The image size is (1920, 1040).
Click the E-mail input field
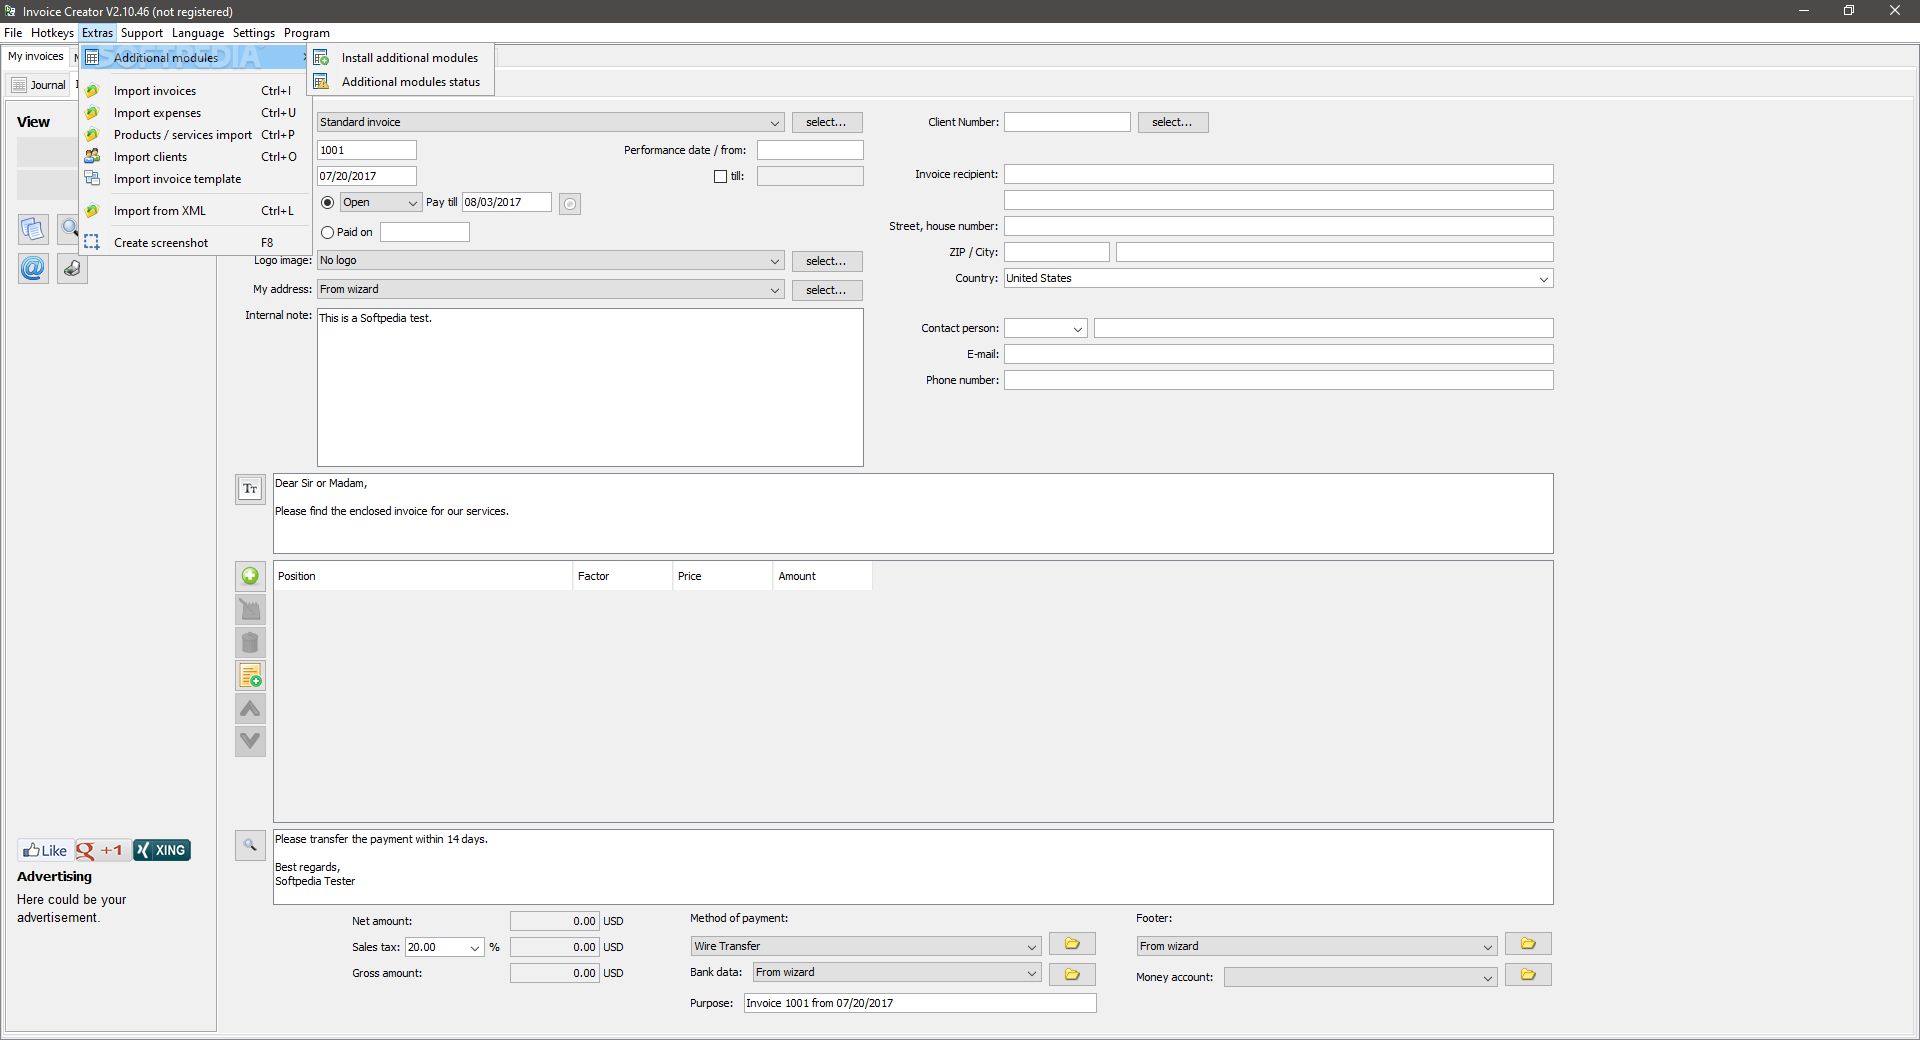[x=1278, y=354]
